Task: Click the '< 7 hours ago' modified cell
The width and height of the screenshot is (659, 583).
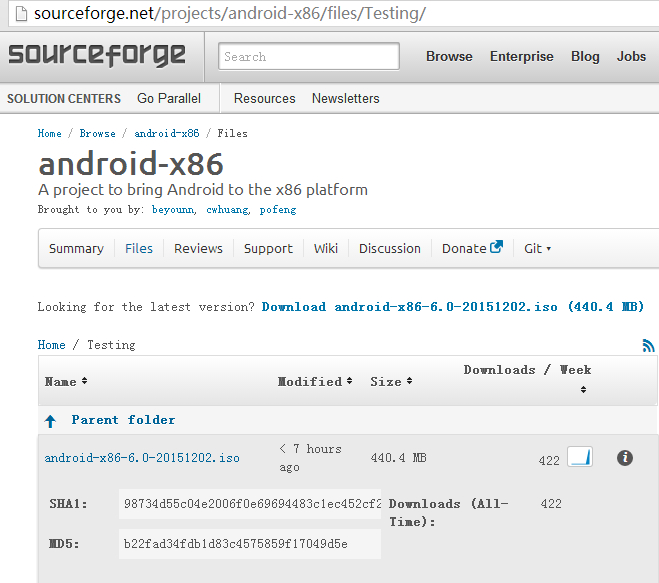Action: [310, 458]
